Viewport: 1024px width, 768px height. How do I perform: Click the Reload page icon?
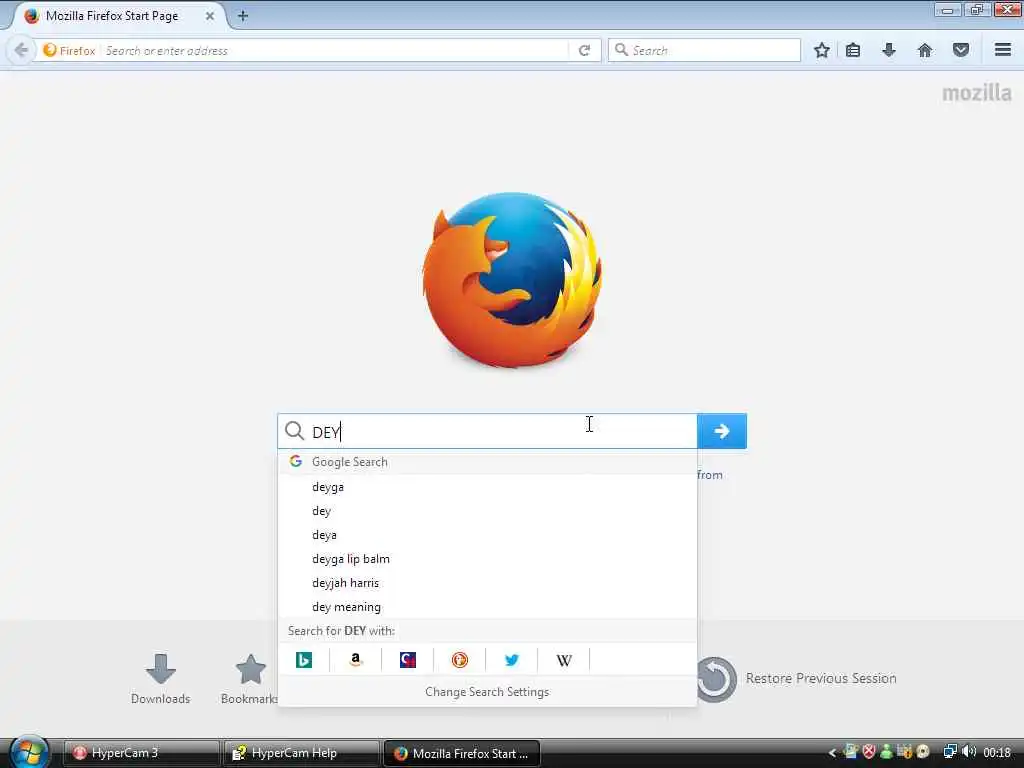(584, 50)
